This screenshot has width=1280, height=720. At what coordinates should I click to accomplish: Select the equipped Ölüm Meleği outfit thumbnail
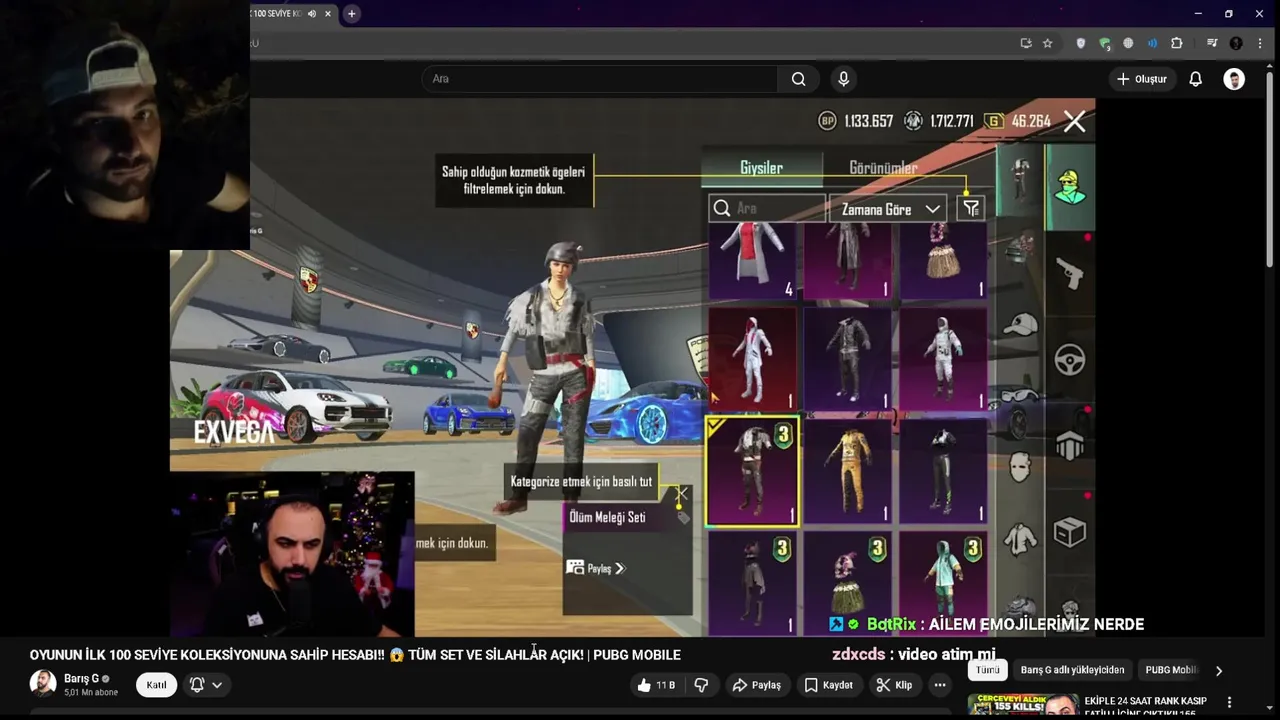pyautogui.click(x=752, y=471)
